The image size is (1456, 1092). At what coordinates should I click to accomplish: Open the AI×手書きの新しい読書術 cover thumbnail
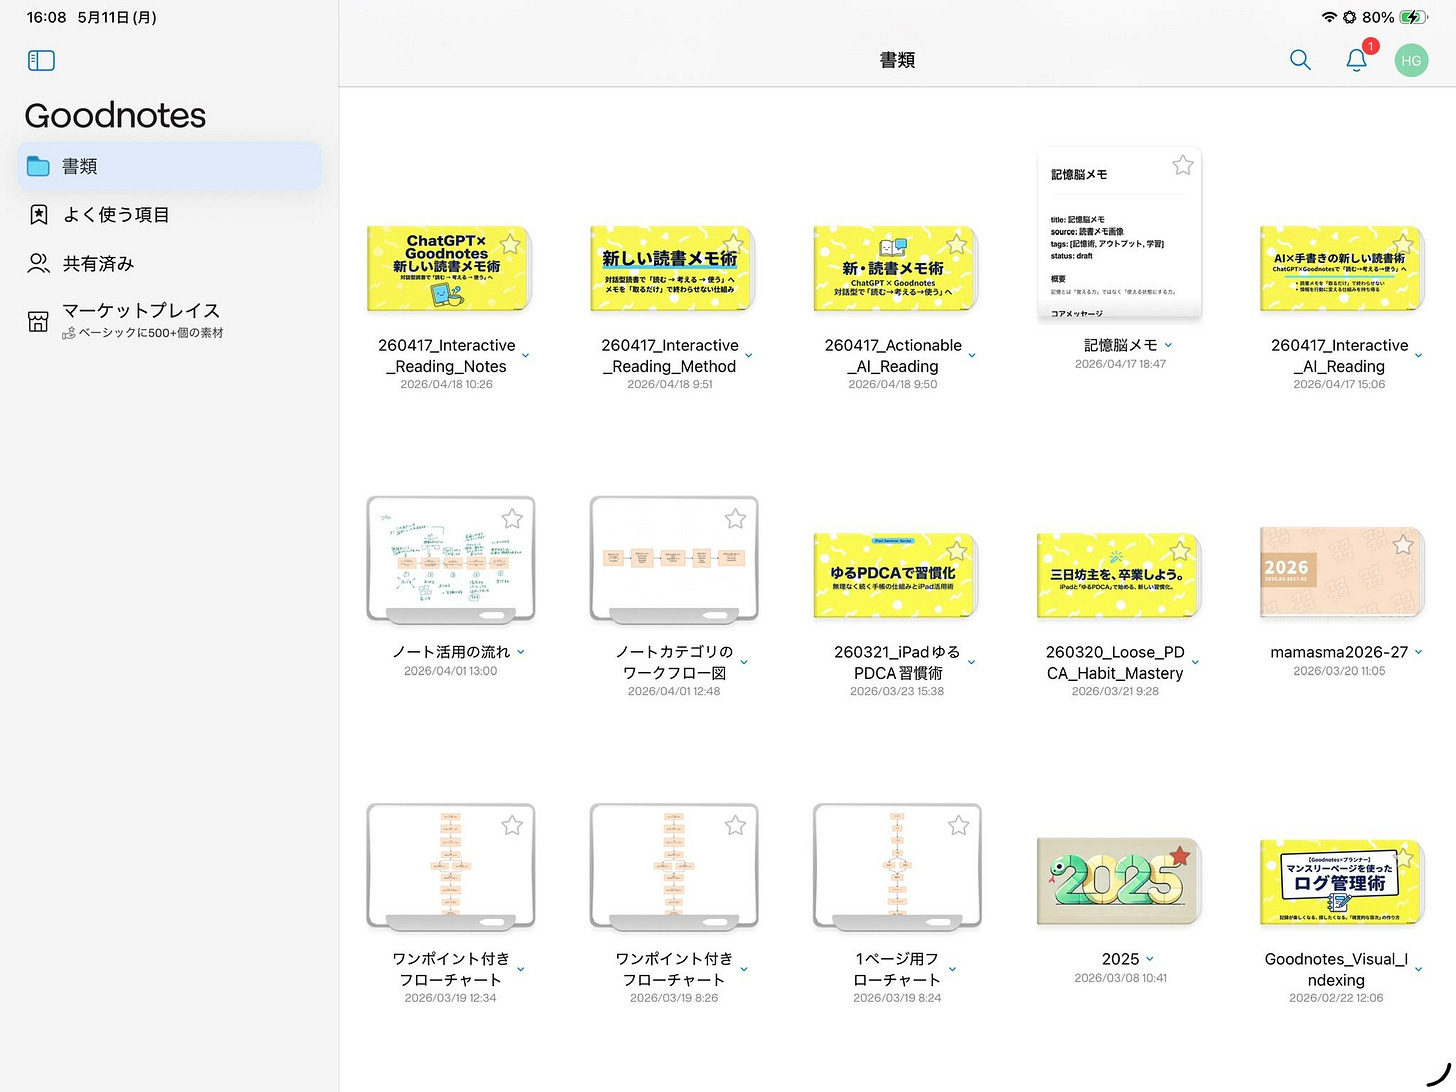coord(1341,268)
